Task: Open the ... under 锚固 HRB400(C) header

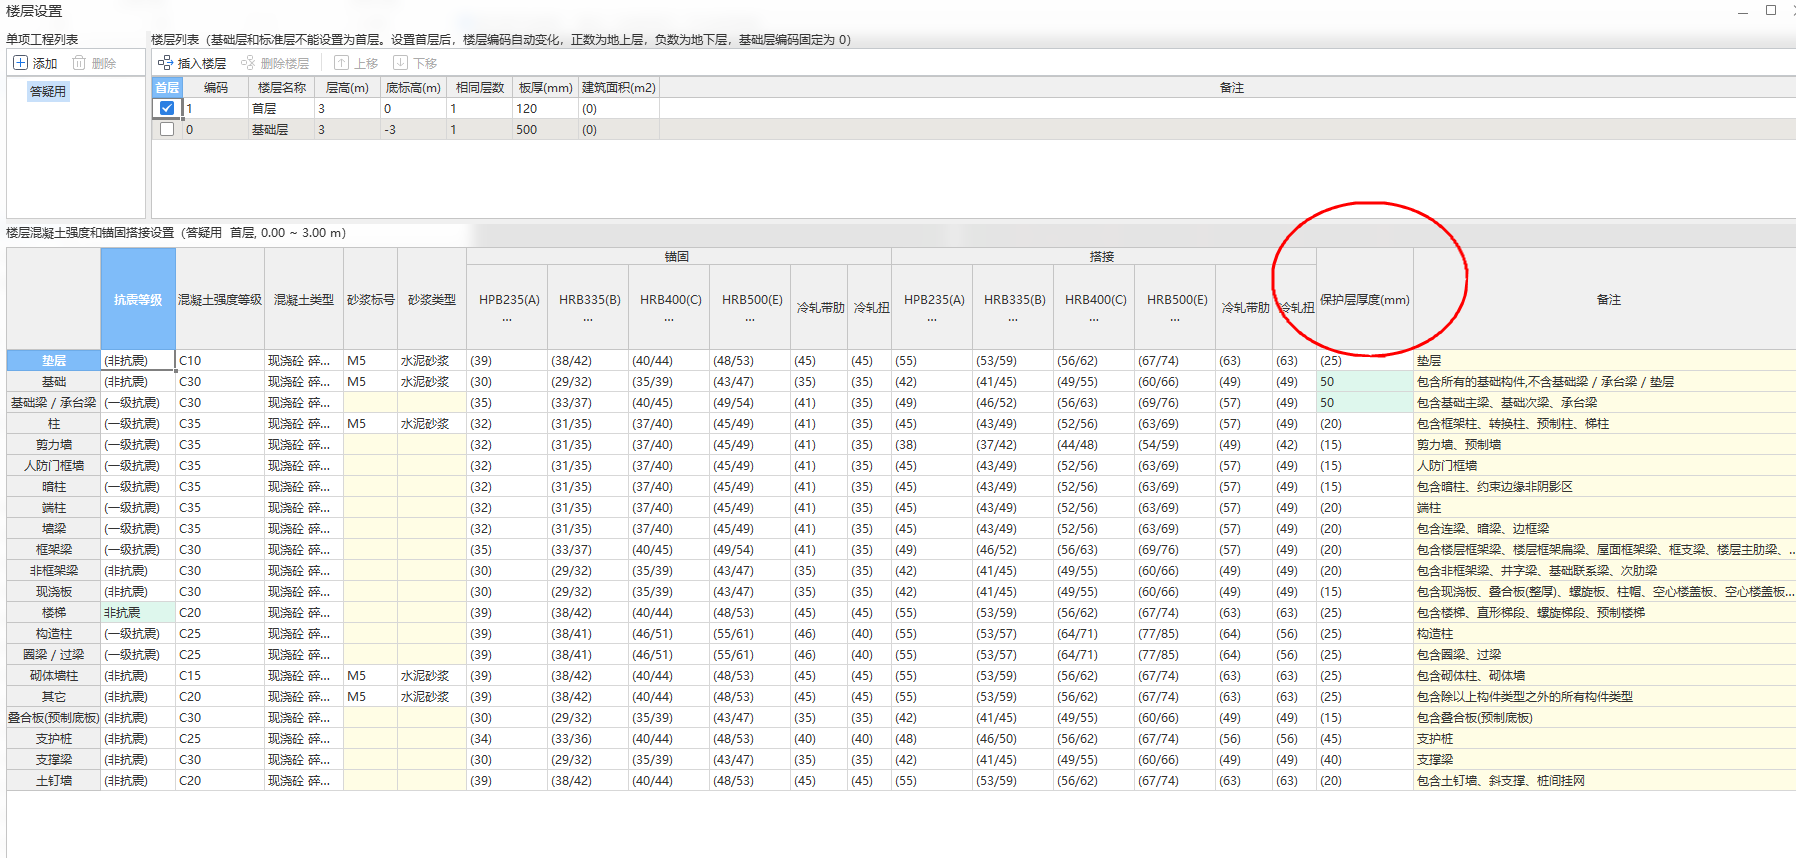Action: tap(669, 319)
